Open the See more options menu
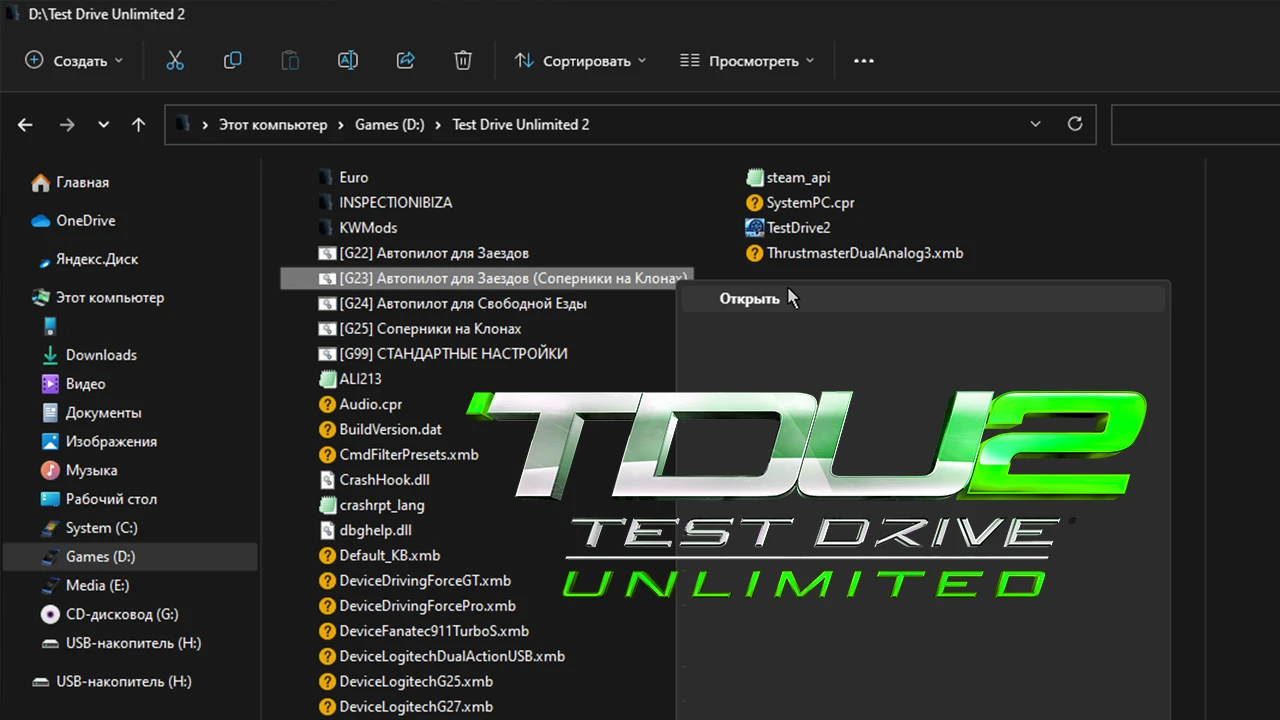 863,60
